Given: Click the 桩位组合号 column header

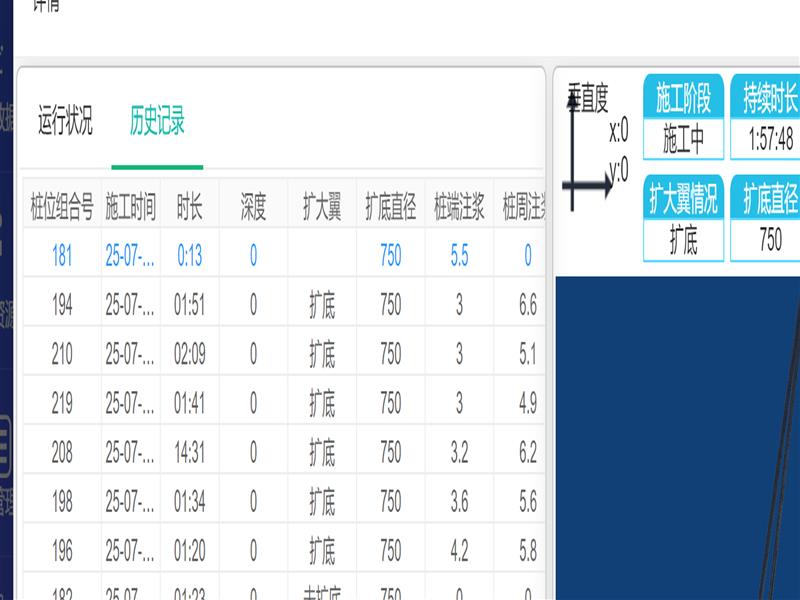Looking at the screenshot, I should [x=62, y=207].
